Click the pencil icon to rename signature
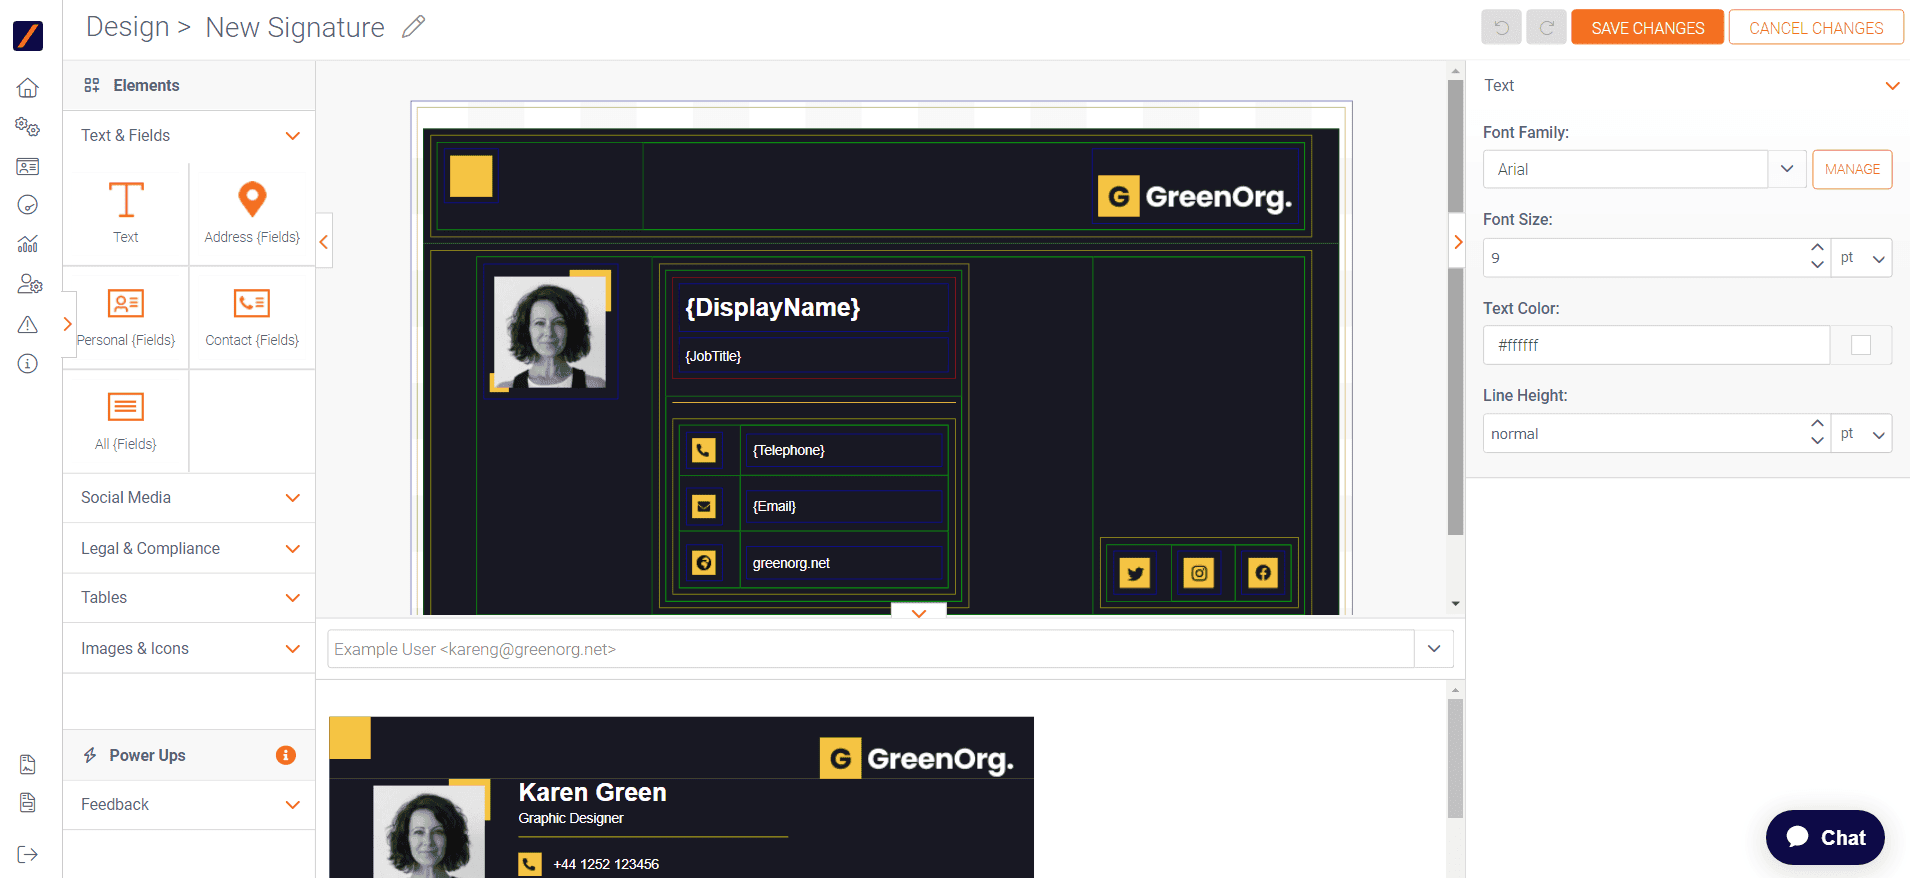Image resolution: width=1910 pixels, height=878 pixels. point(413,27)
